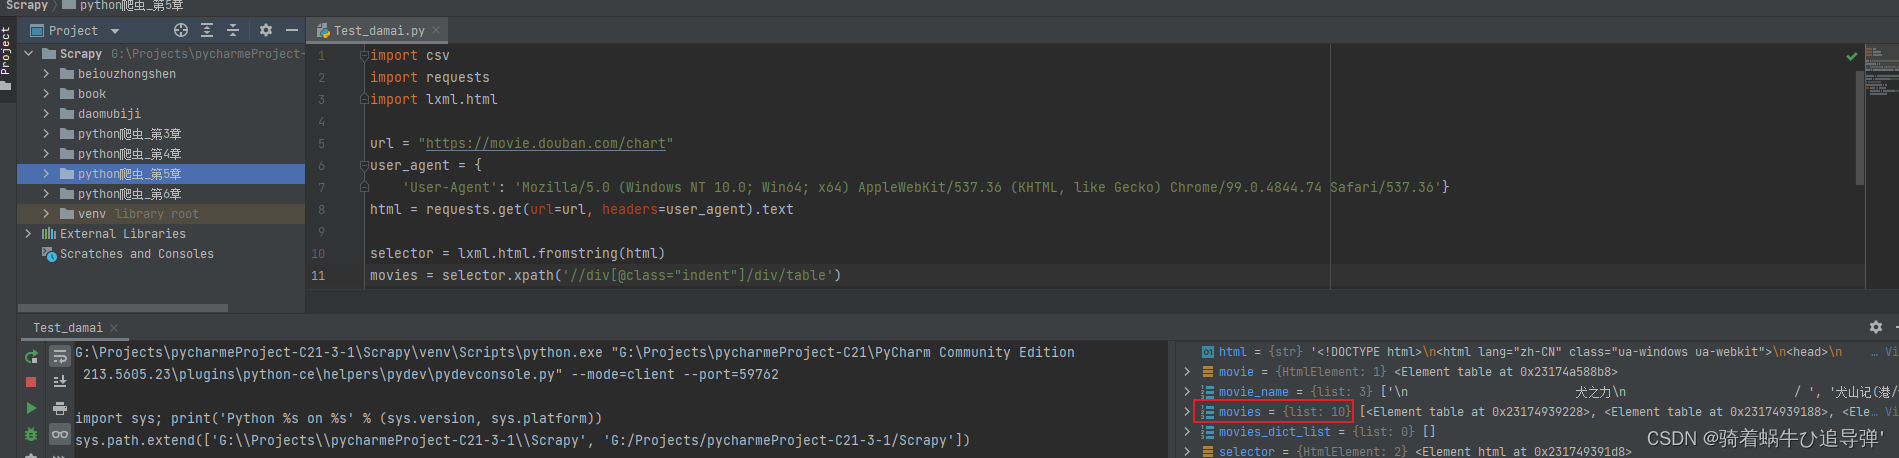Click the douban chart URL link
Screen dimensions: 1899x458
point(546,143)
